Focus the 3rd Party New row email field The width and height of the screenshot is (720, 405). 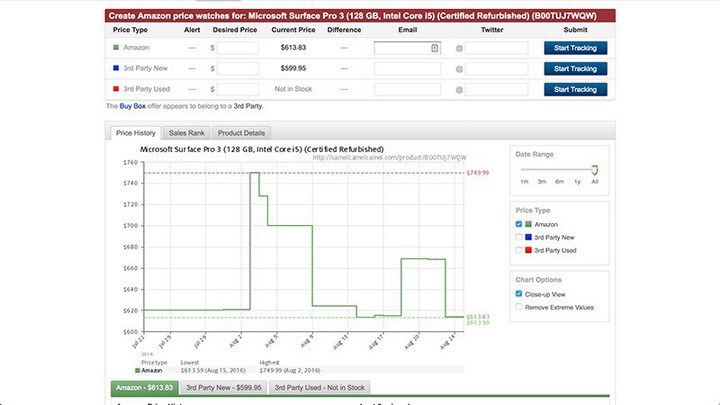point(407,68)
